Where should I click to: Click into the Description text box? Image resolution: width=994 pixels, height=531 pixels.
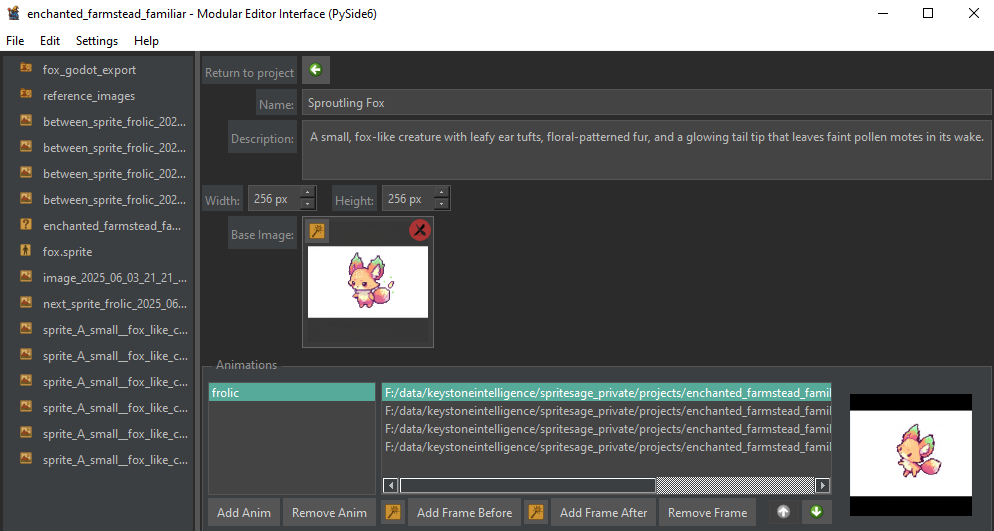[x=646, y=150]
